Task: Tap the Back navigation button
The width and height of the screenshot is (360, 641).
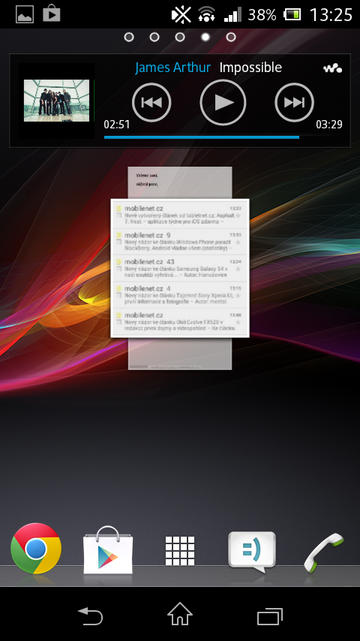Action: tap(90, 616)
